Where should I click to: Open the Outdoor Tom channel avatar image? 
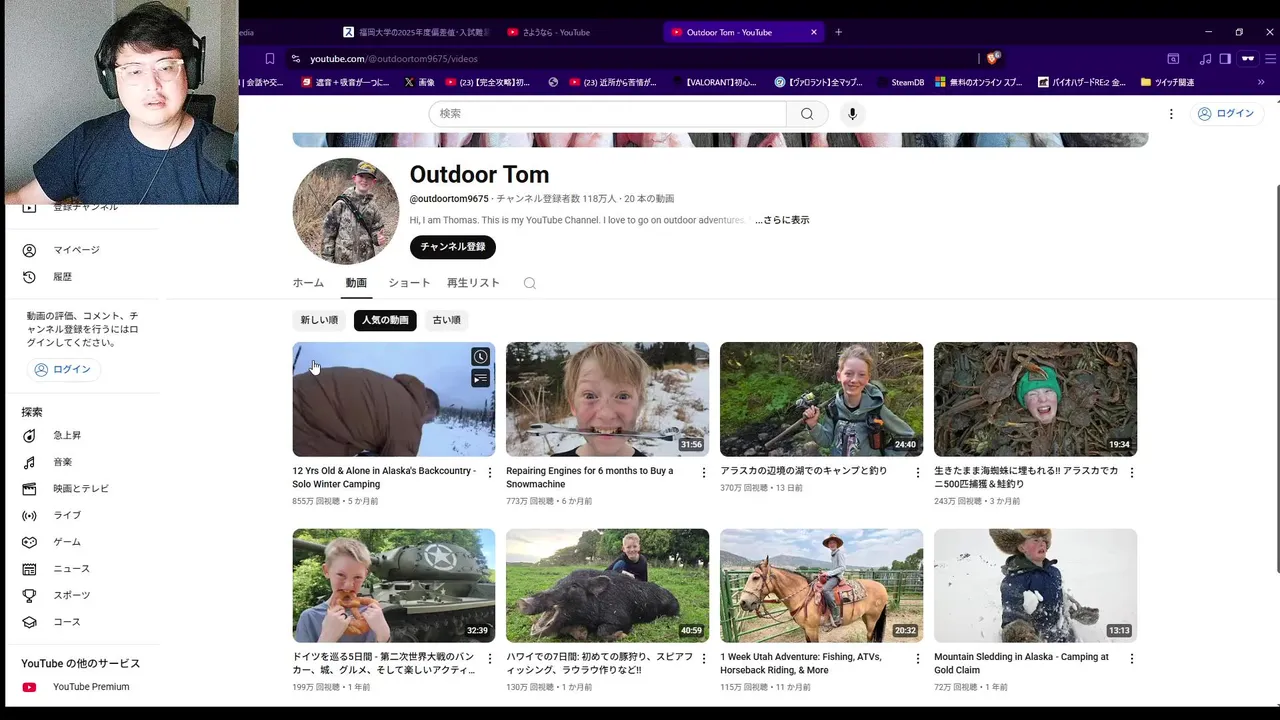click(x=345, y=211)
